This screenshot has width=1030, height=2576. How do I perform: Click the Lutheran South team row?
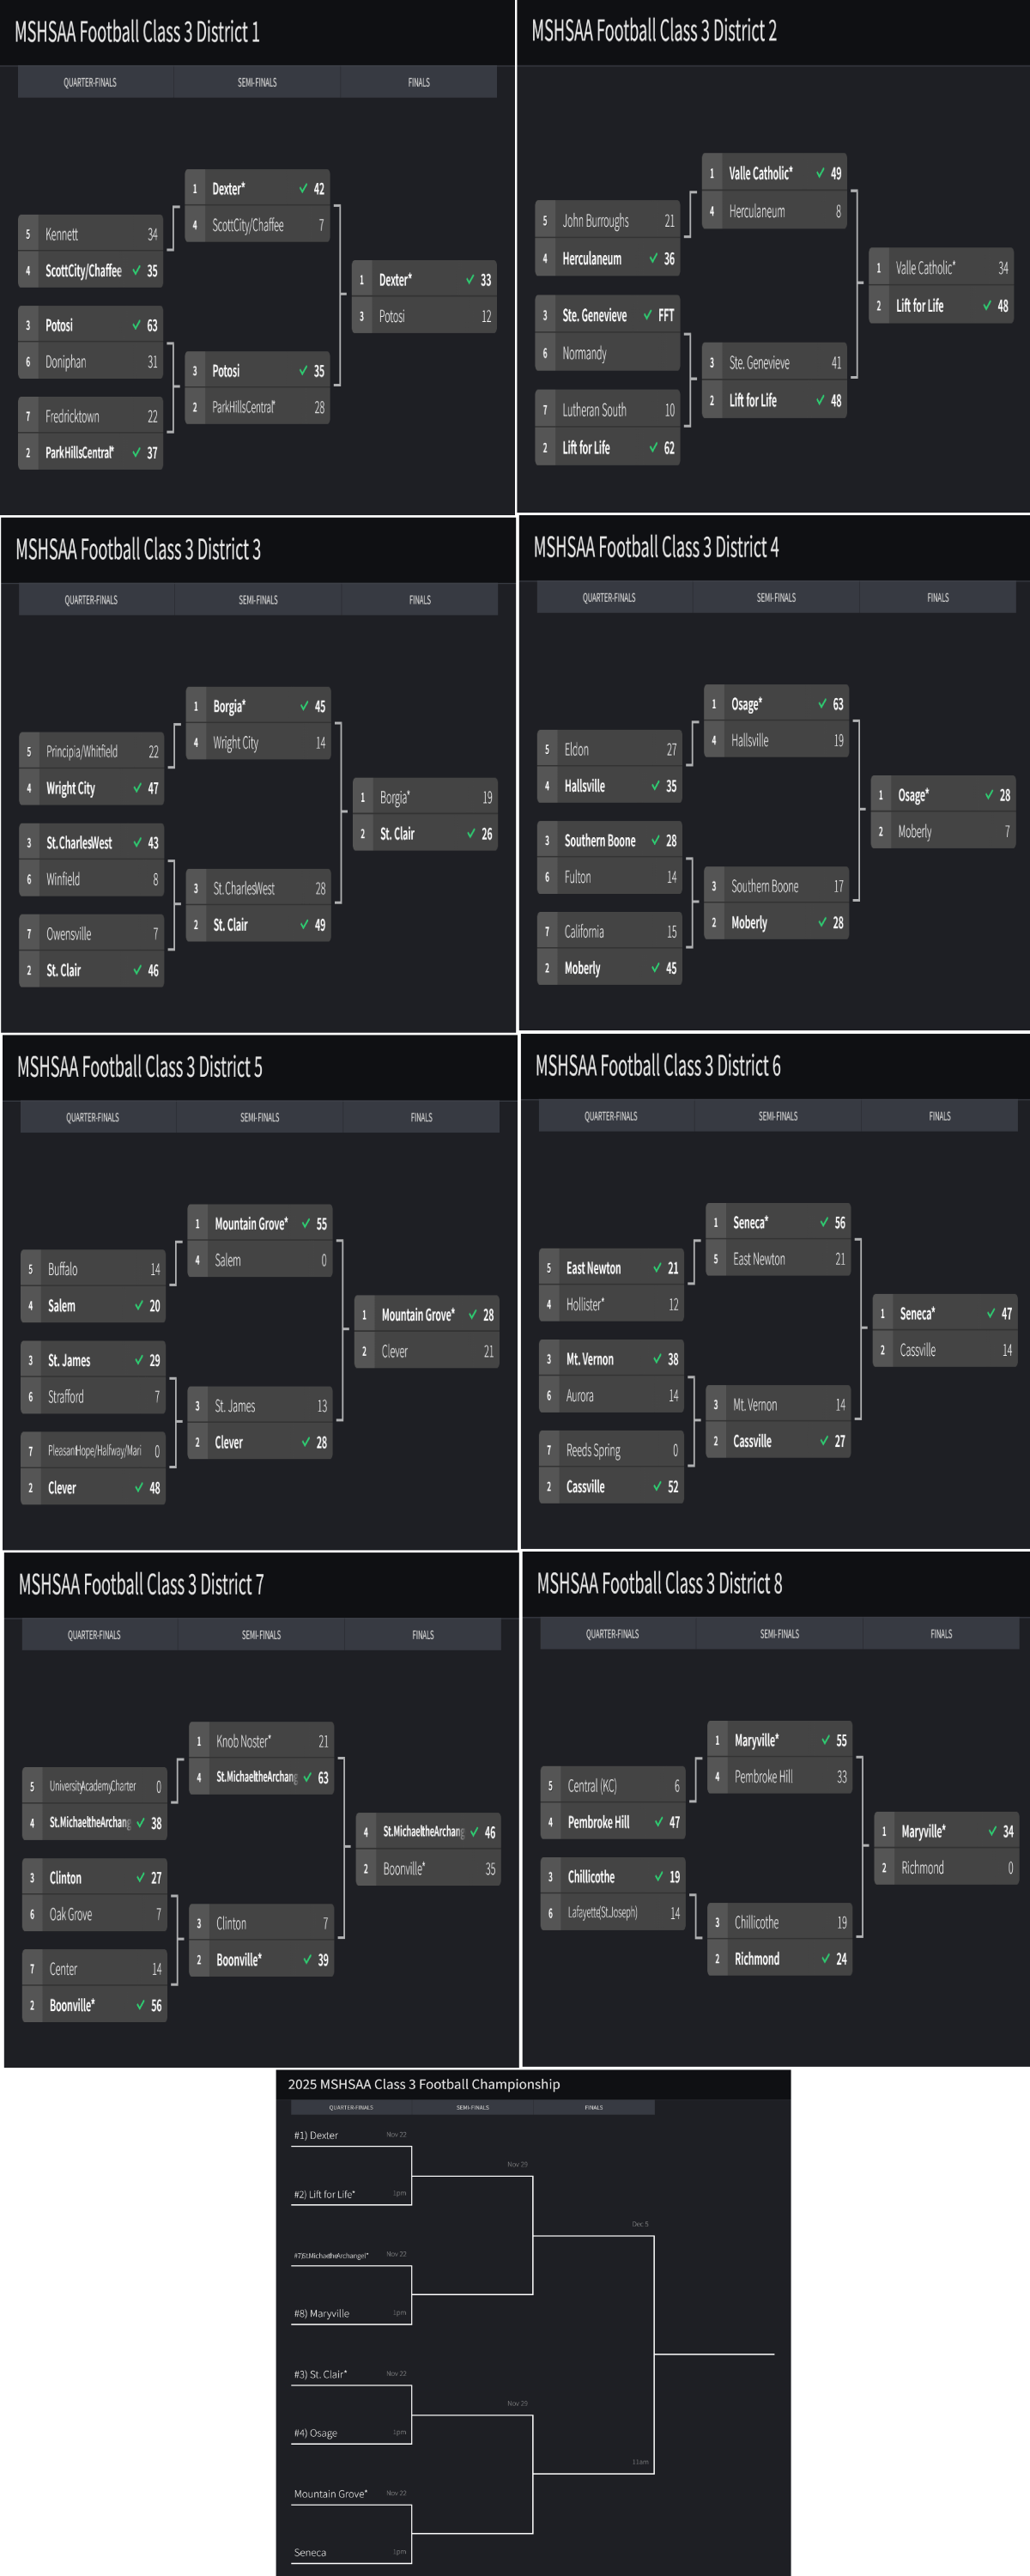tap(594, 410)
